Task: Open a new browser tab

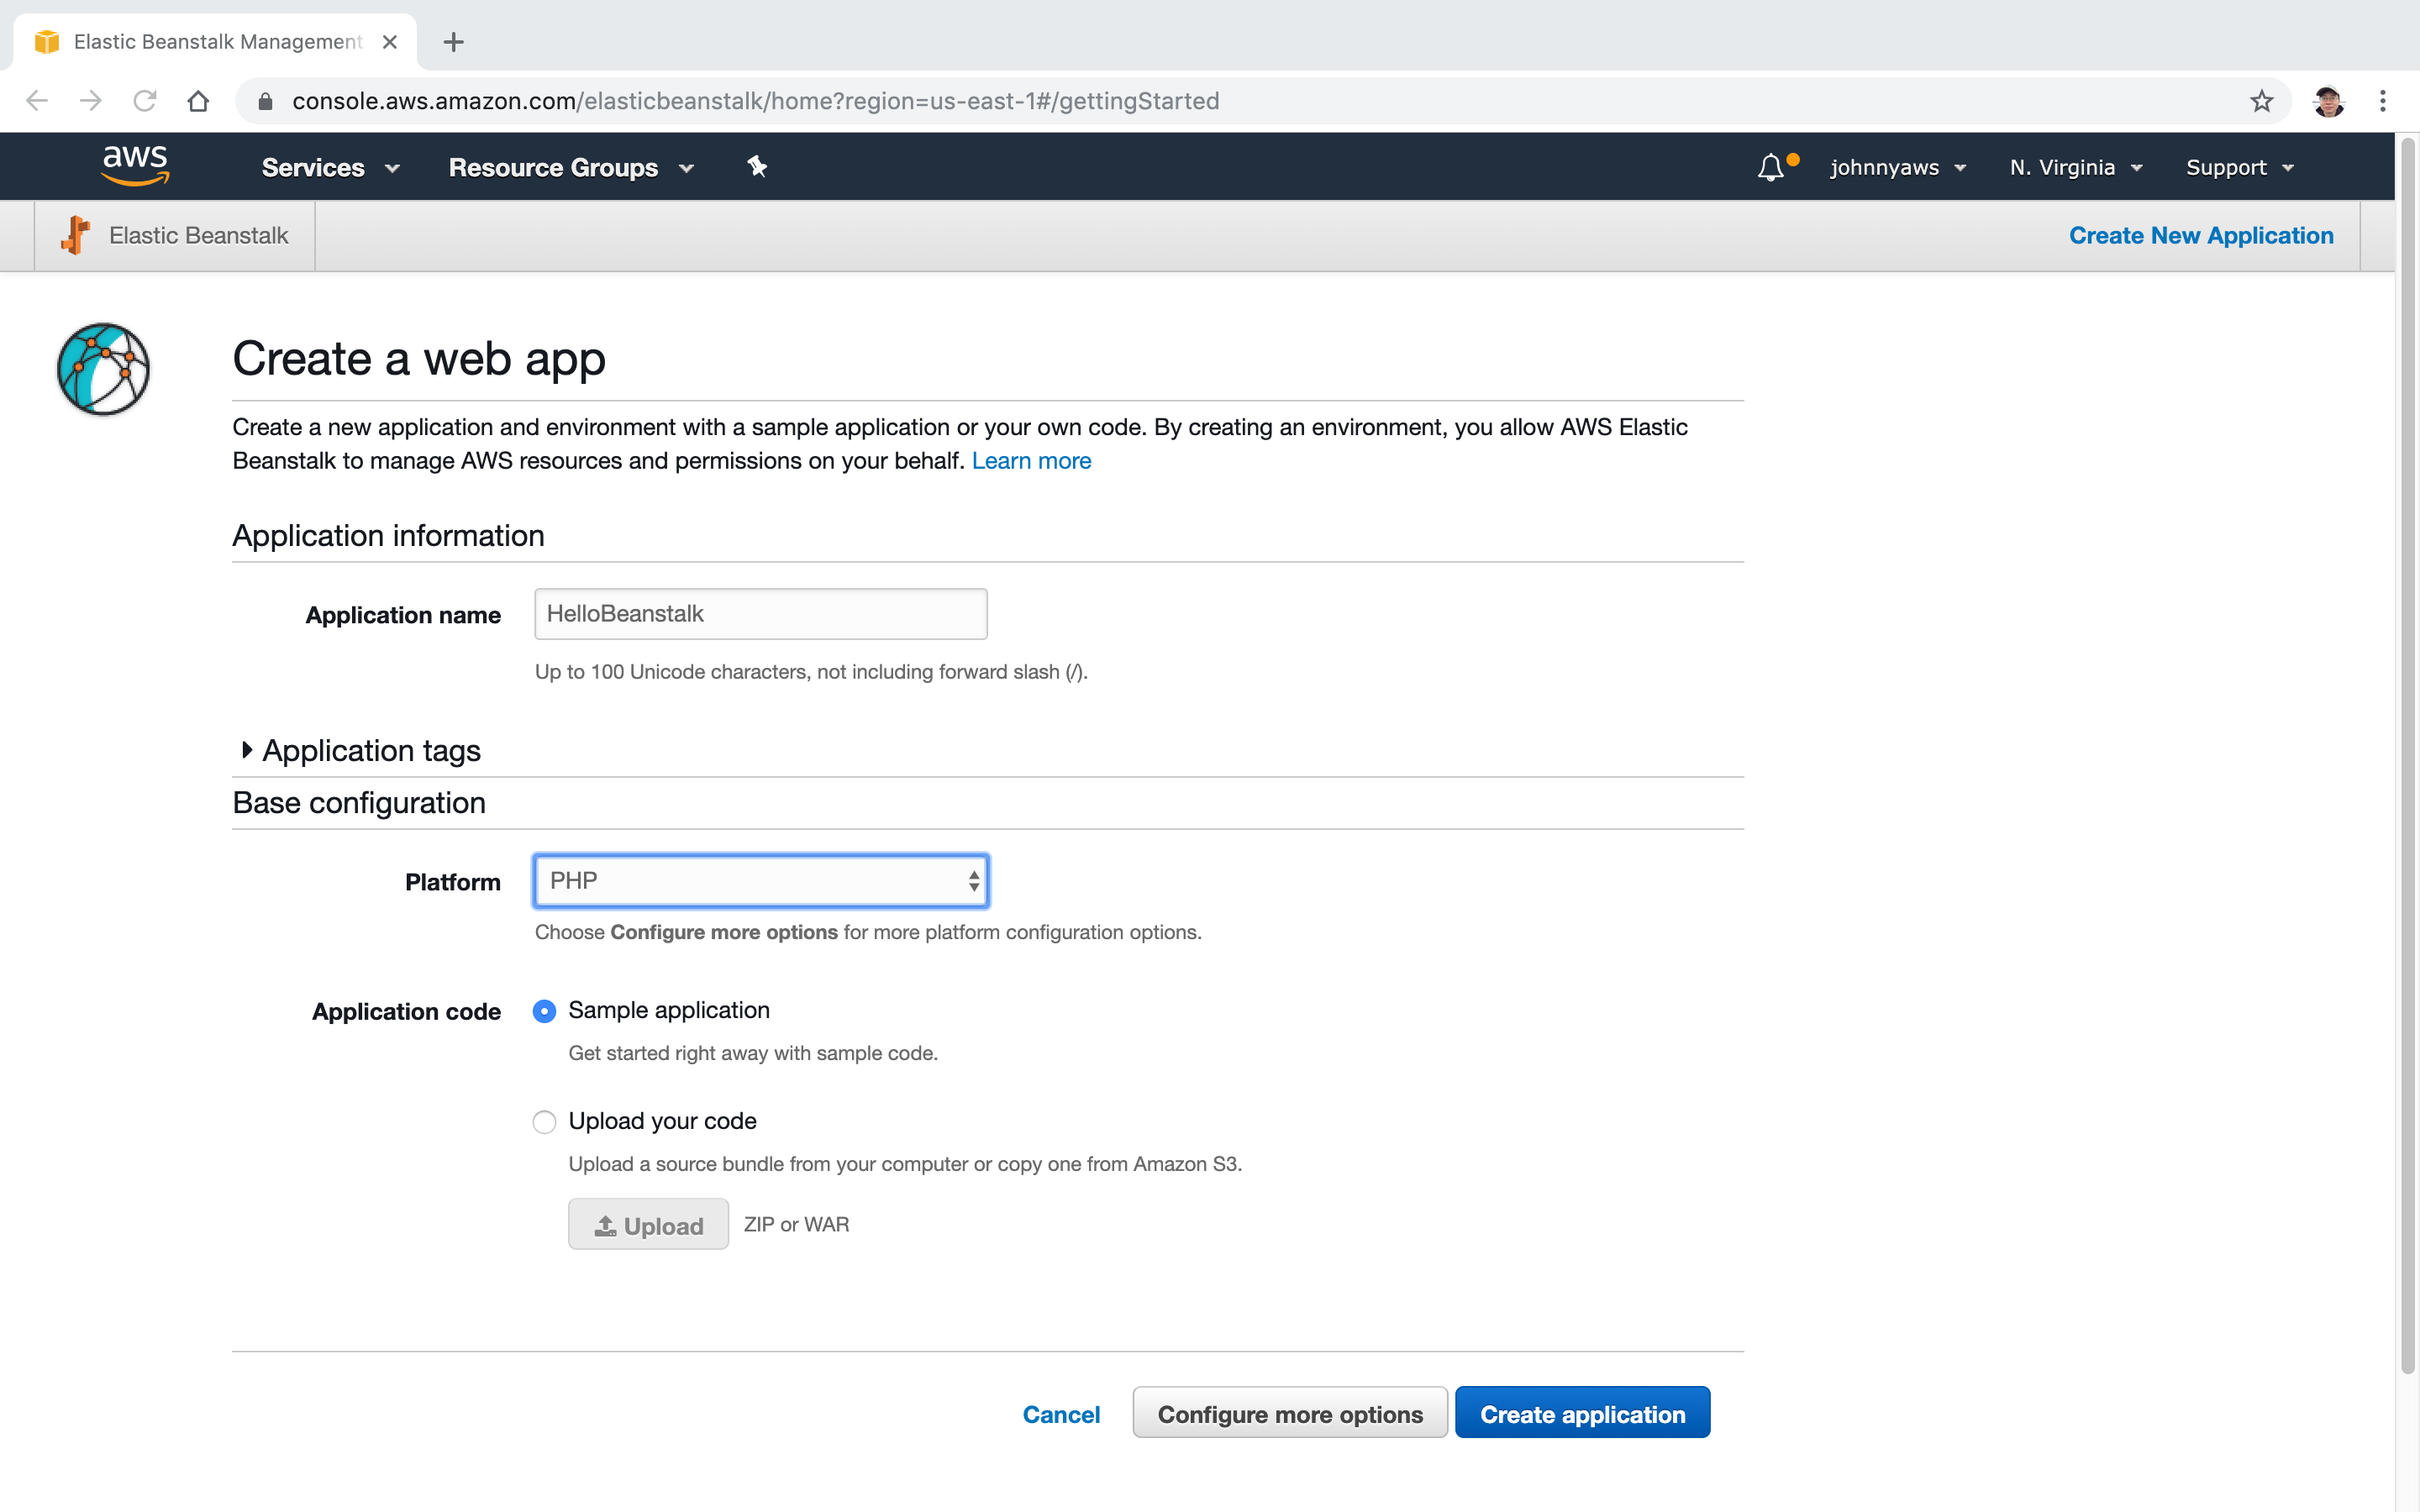Action: click(x=453, y=42)
